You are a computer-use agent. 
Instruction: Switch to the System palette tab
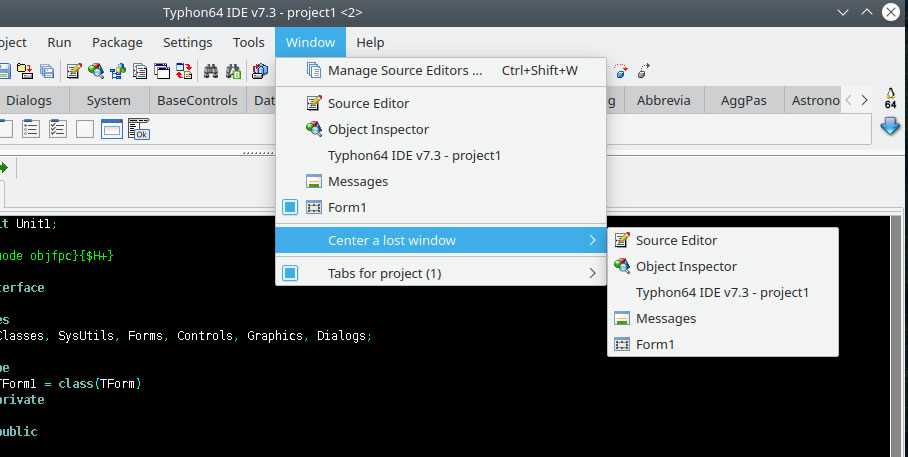tap(109, 100)
